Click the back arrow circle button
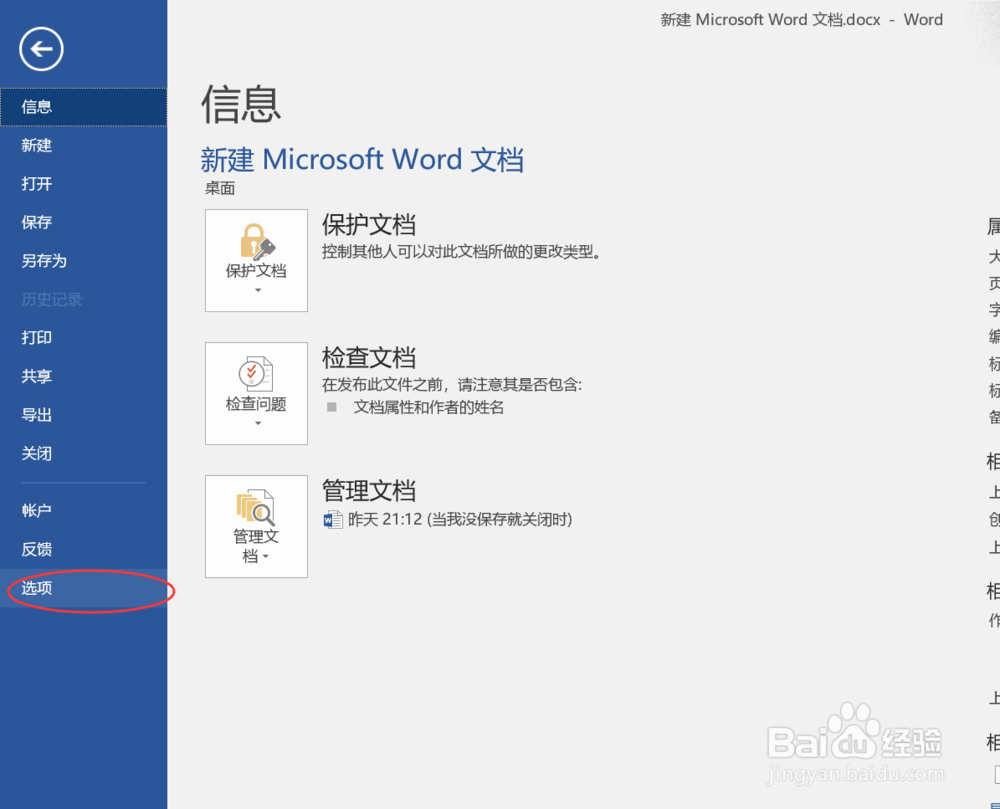 coord(41,49)
